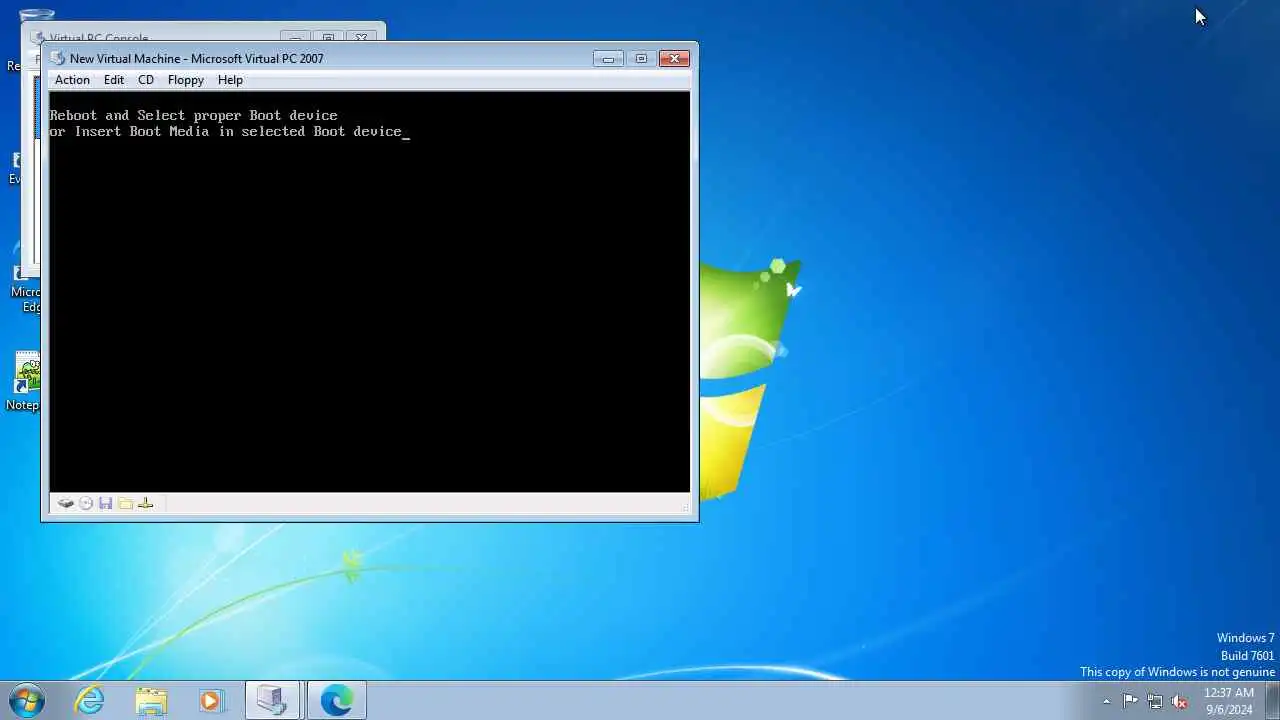The image size is (1280, 720).
Task: Open the clock showing 12:37 AM
Action: [1228, 701]
